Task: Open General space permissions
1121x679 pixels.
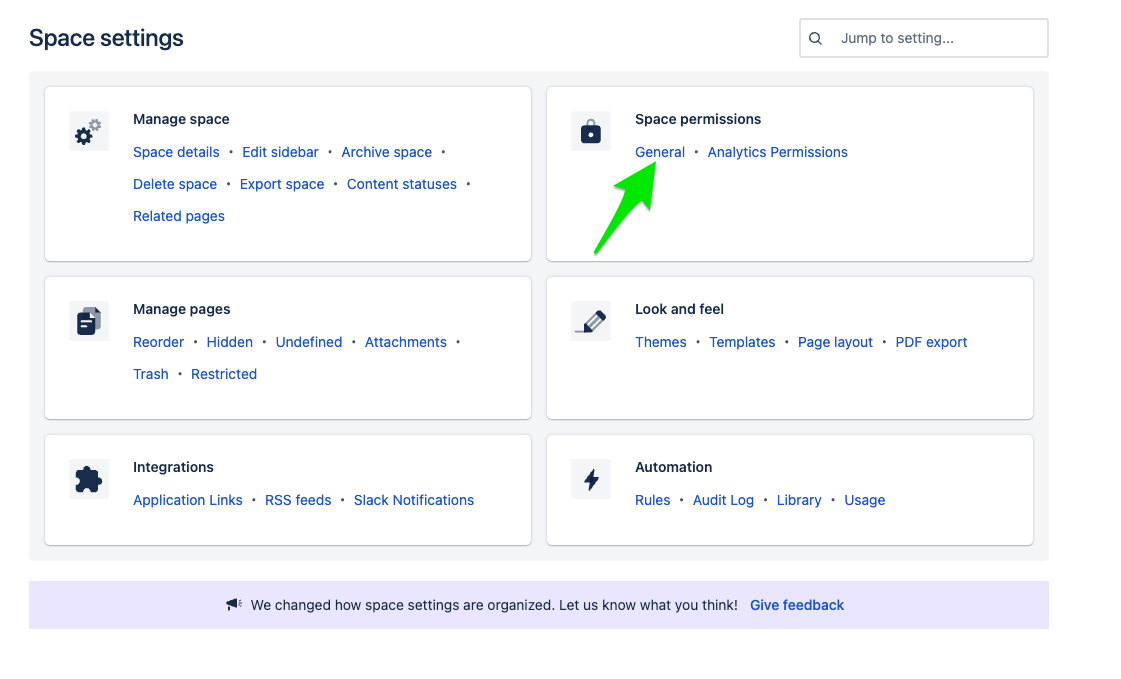Action: (660, 152)
